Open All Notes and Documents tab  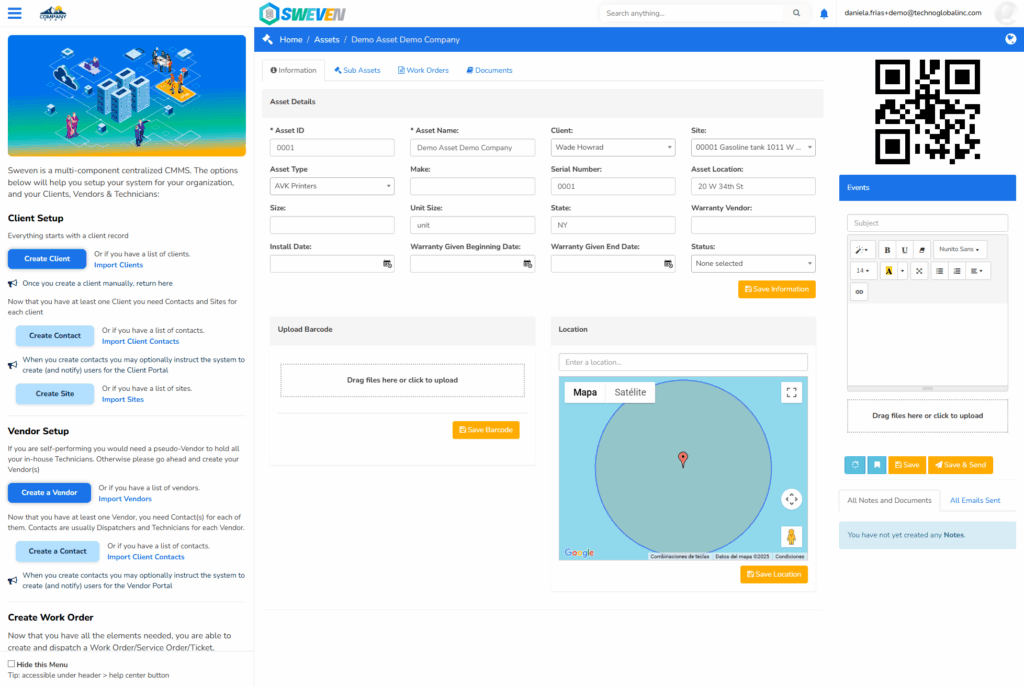click(889, 500)
